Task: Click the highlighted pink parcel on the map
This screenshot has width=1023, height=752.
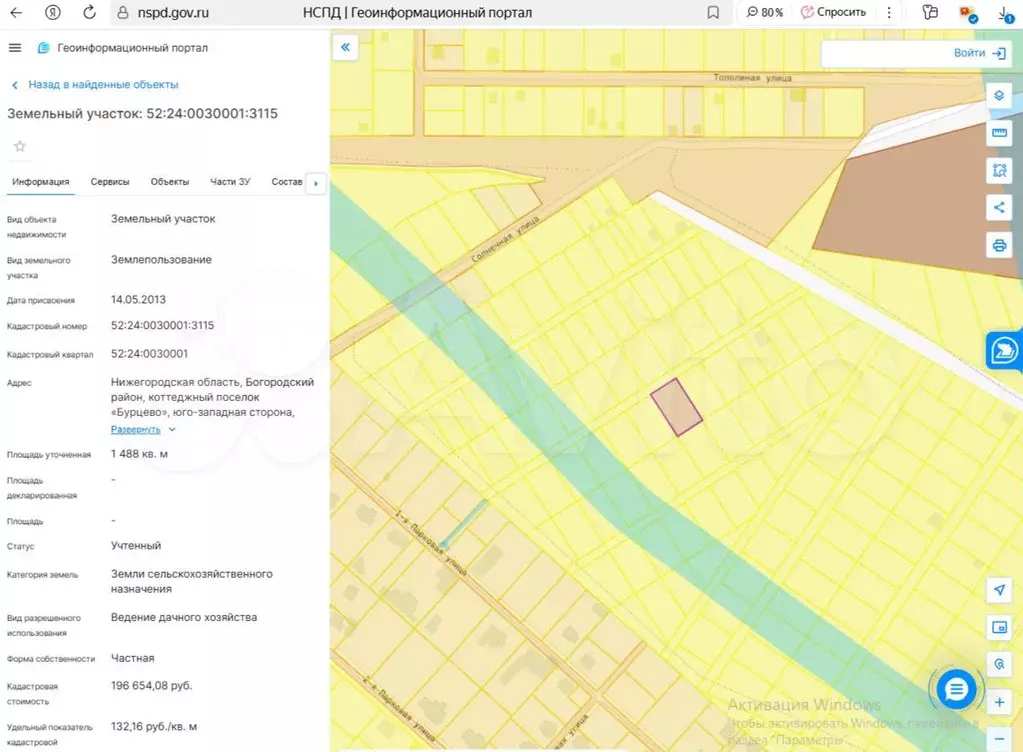Action: (677, 407)
